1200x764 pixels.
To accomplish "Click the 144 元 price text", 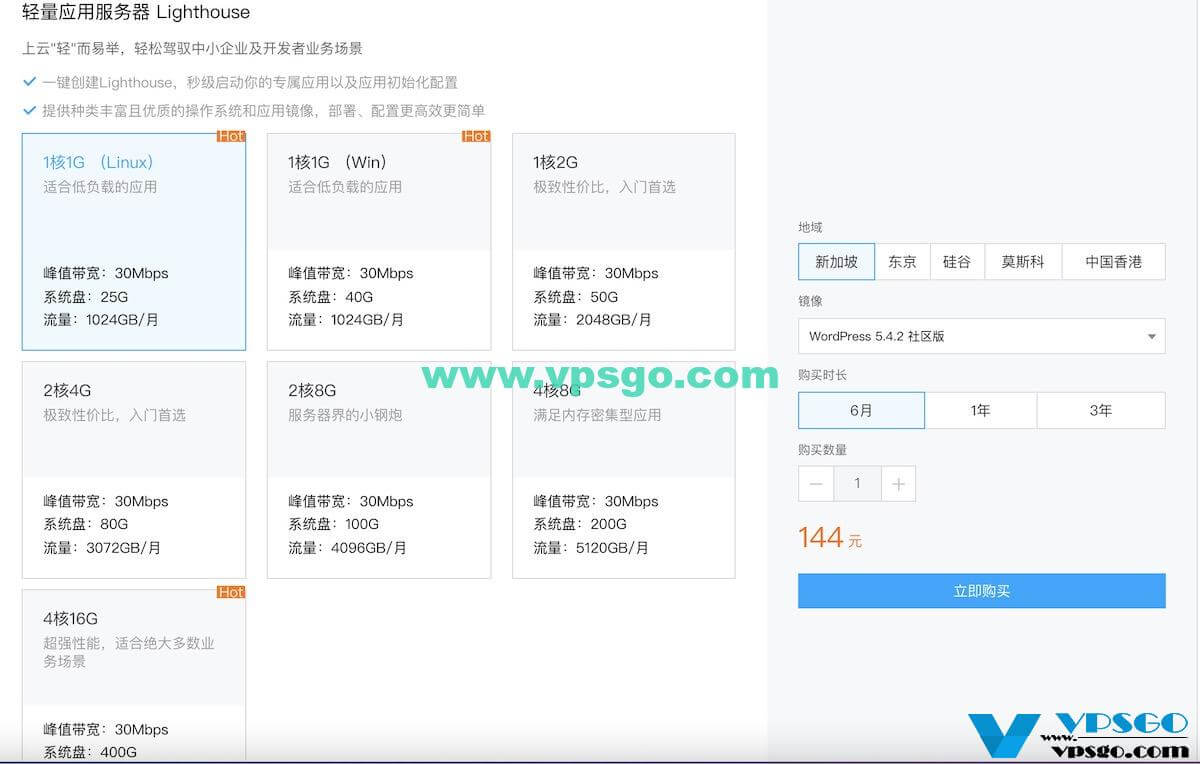I will pos(830,538).
